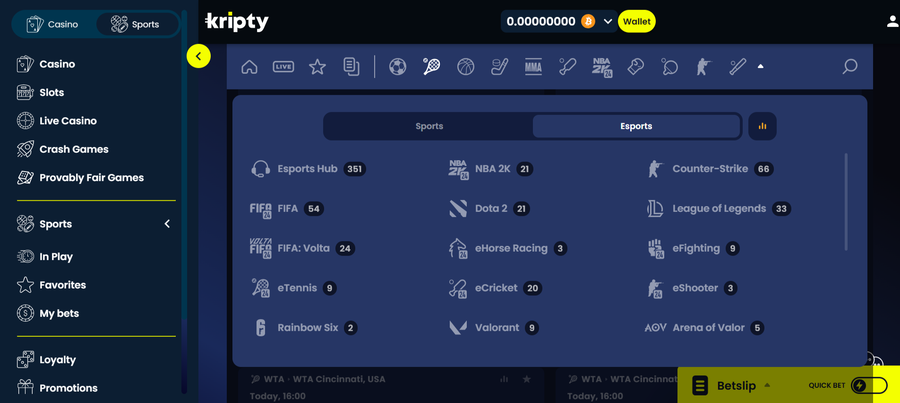The height and width of the screenshot is (403, 900).
Task: Click the search magnifier icon
Action: [x=849, y=67]
